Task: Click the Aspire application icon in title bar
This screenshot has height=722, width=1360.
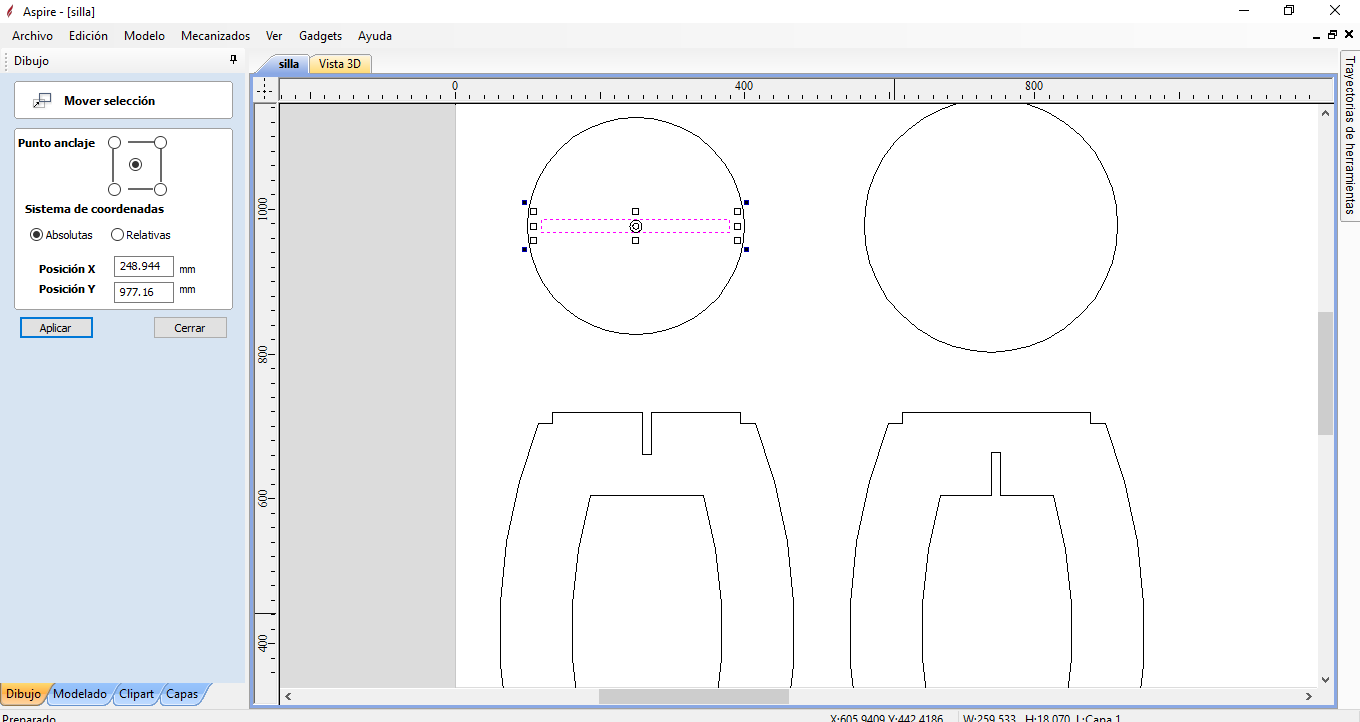Action: [x=10, y=11]
